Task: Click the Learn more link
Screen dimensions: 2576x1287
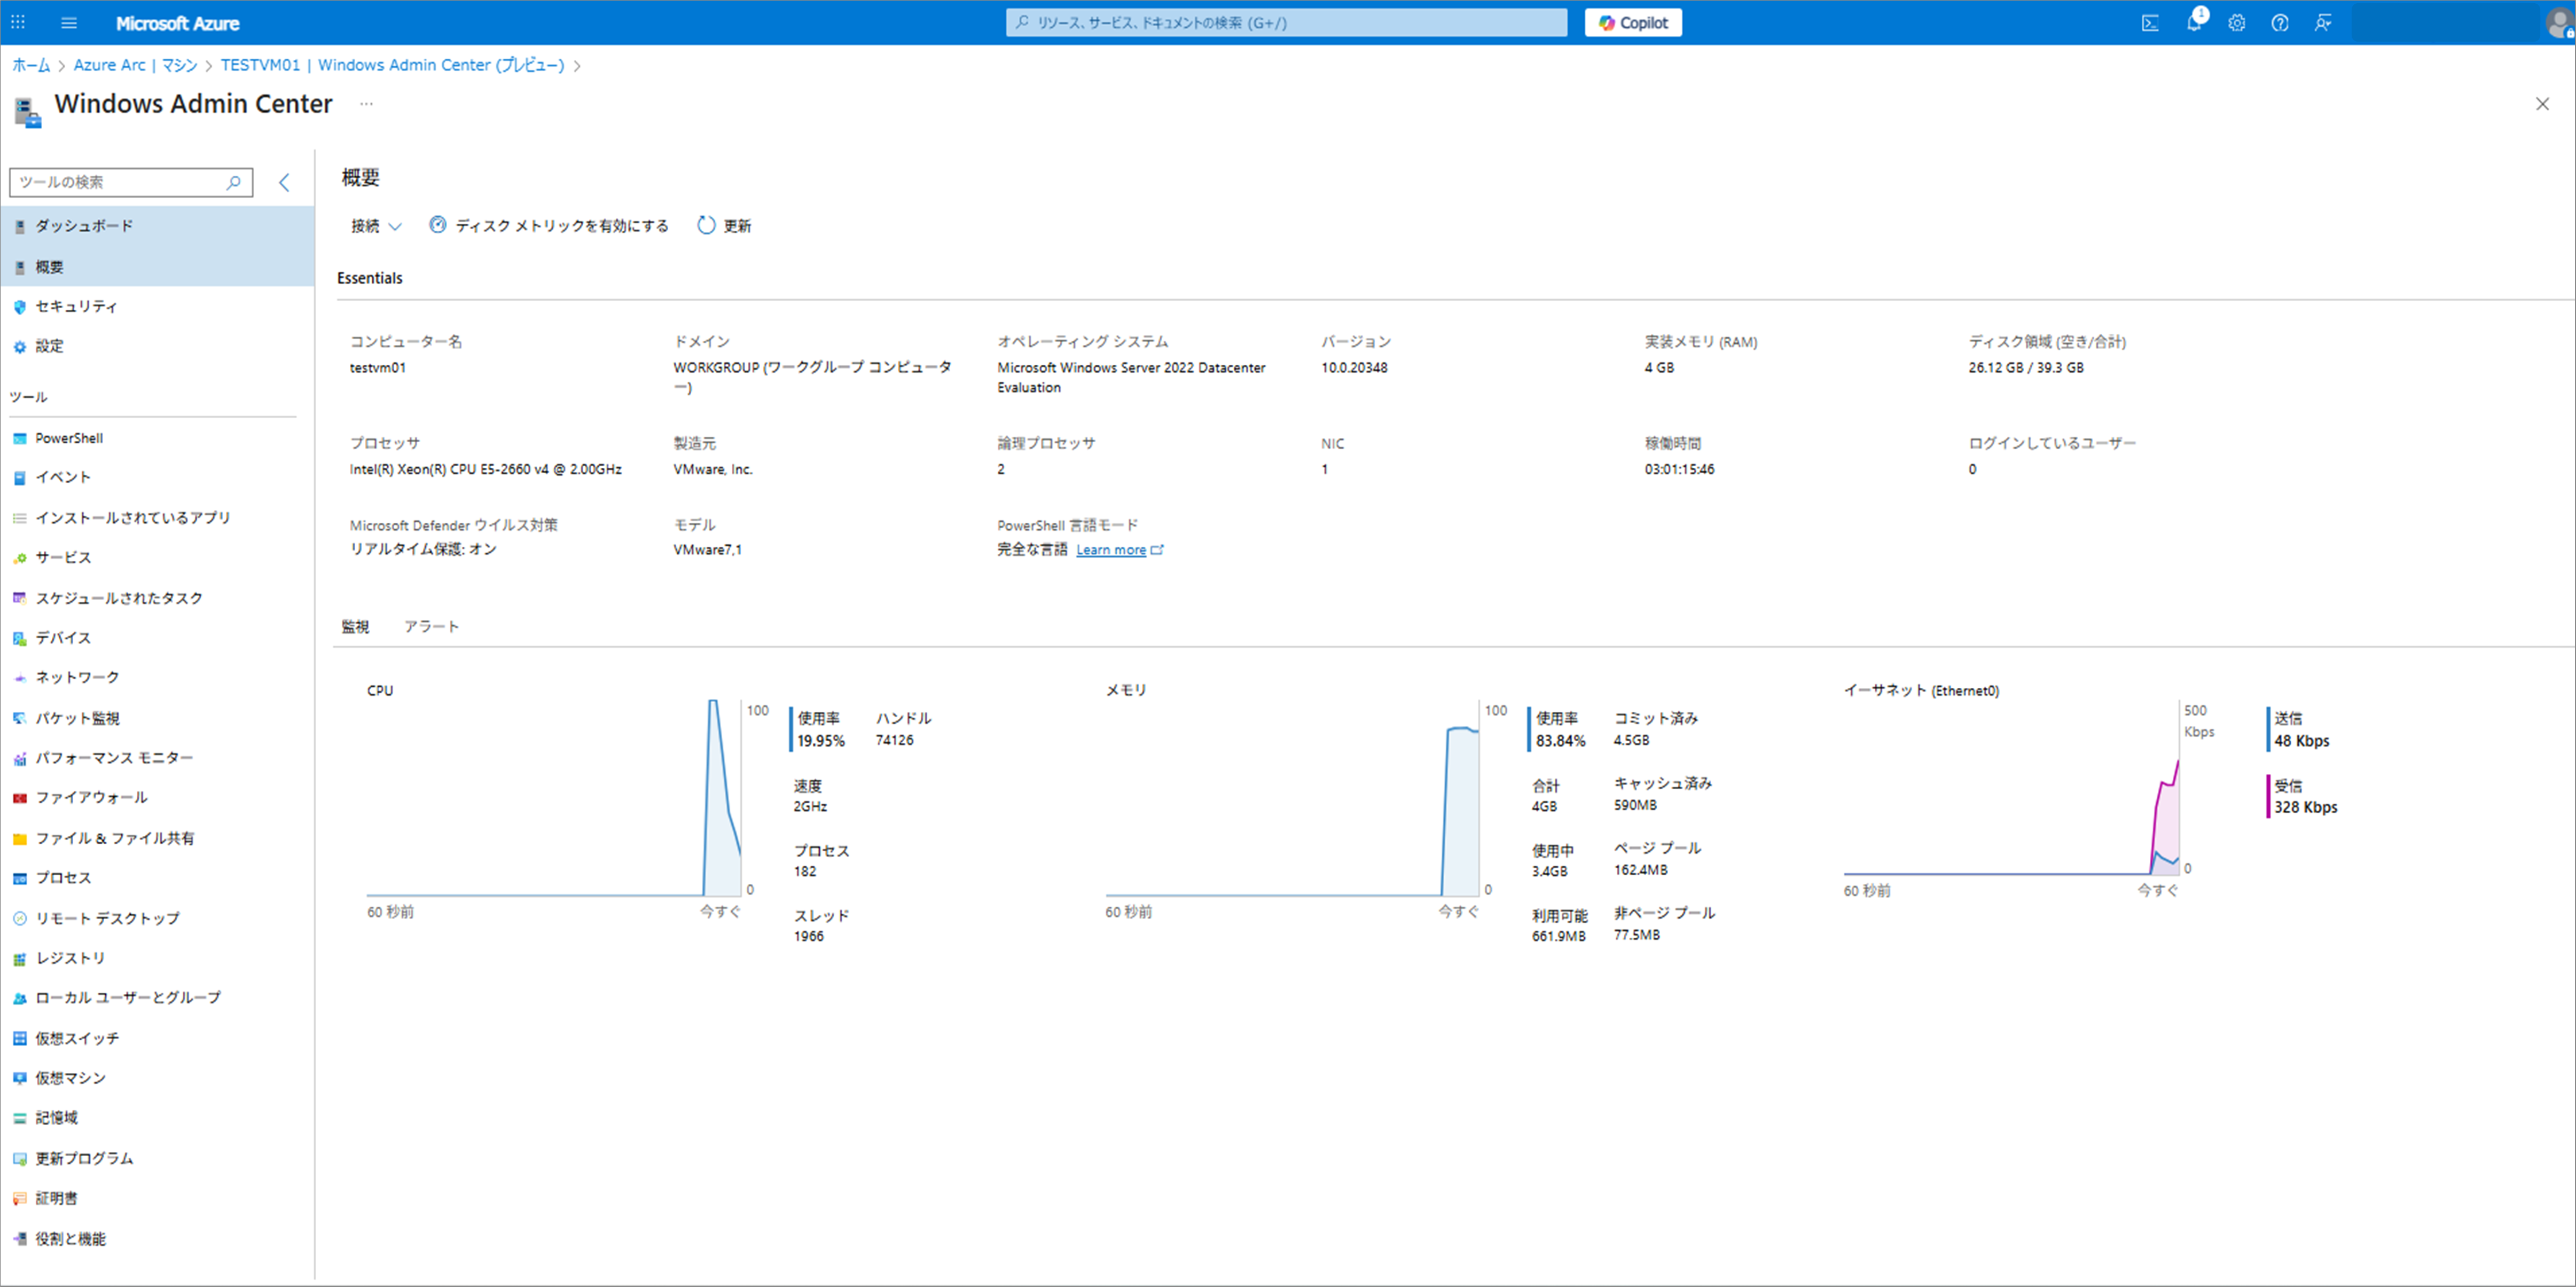Action: pyautogui.click(x=1111, y=550)
